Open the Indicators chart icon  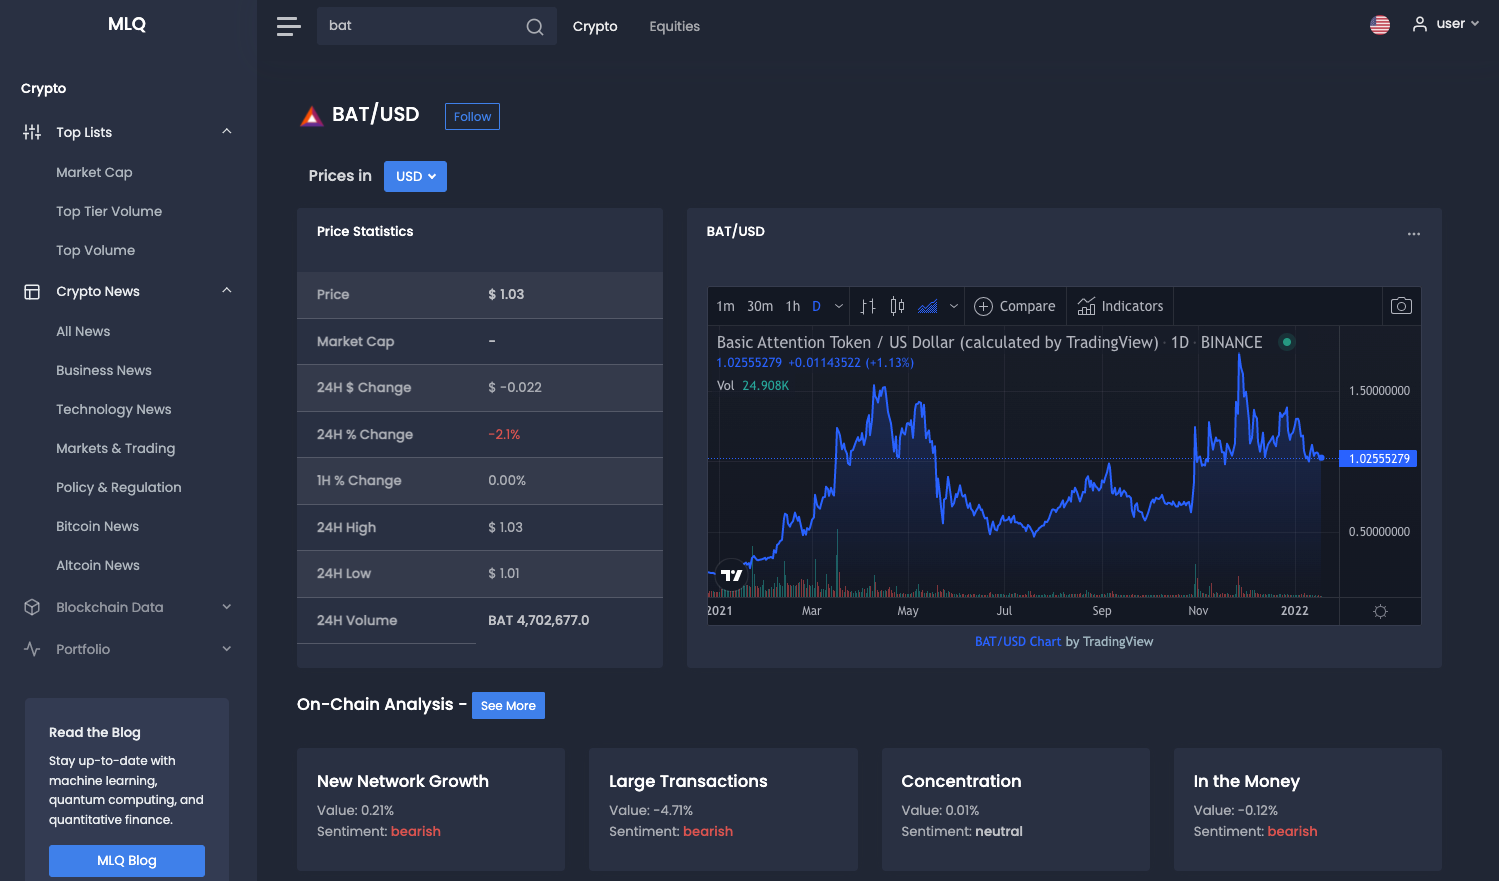[x=1086, y=306]
